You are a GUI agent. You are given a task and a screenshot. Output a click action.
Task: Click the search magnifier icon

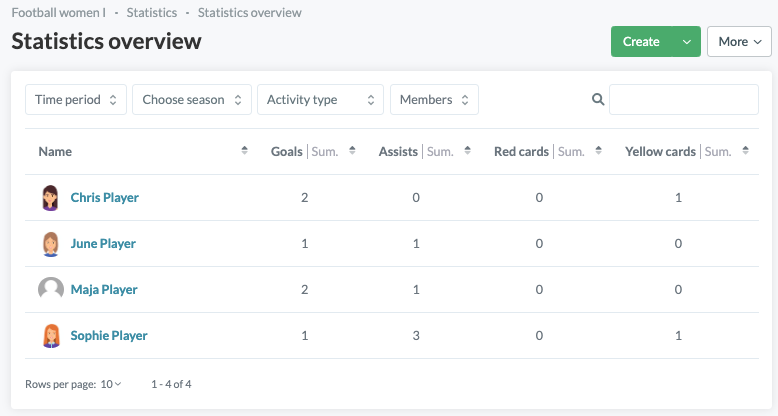[598, 99]
